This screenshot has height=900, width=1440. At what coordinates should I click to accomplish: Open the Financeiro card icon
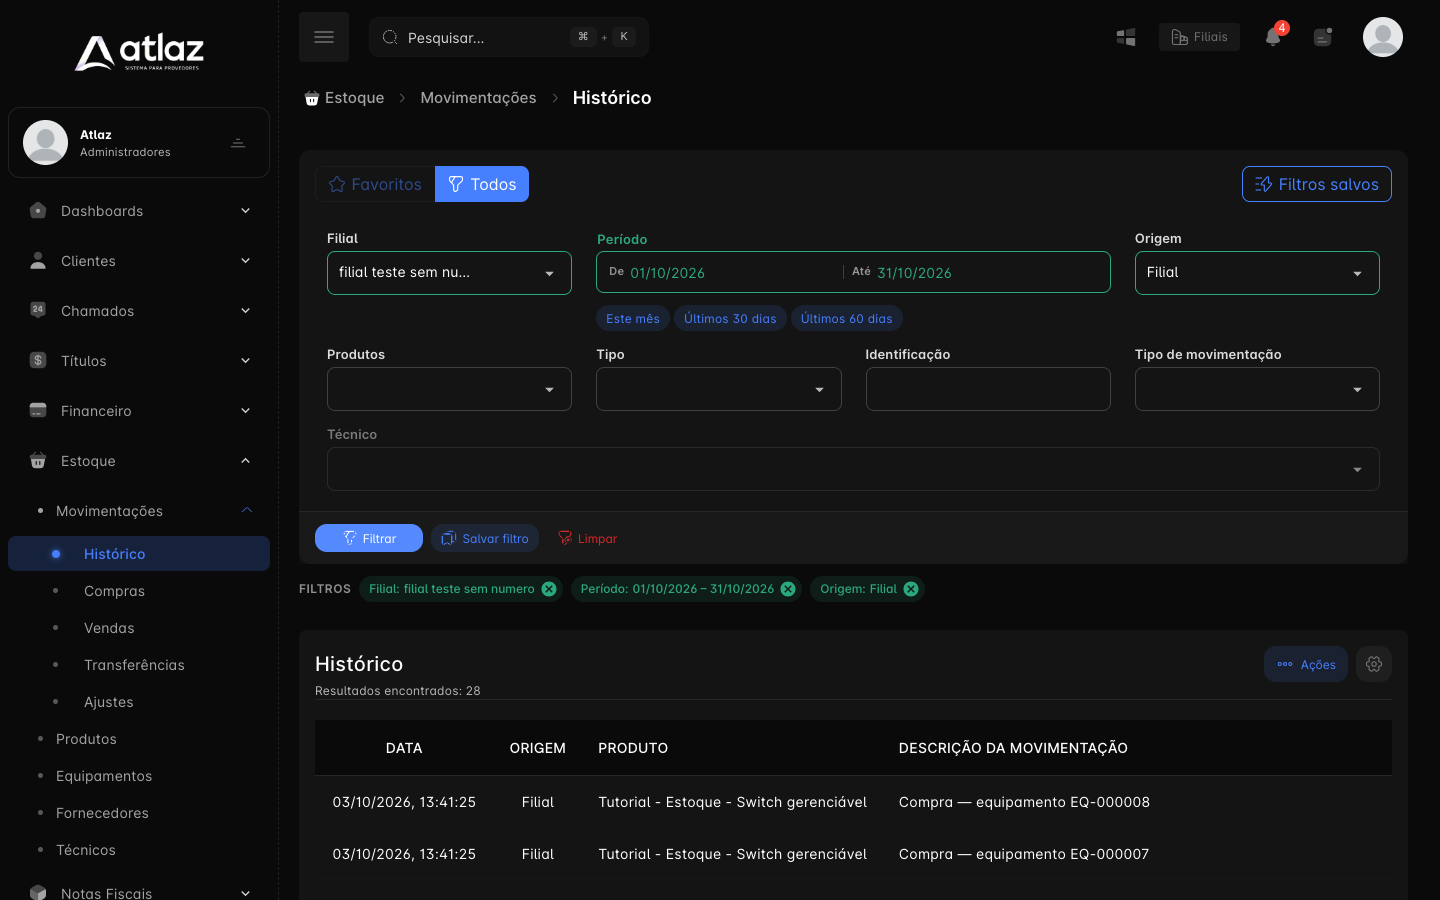38,410
